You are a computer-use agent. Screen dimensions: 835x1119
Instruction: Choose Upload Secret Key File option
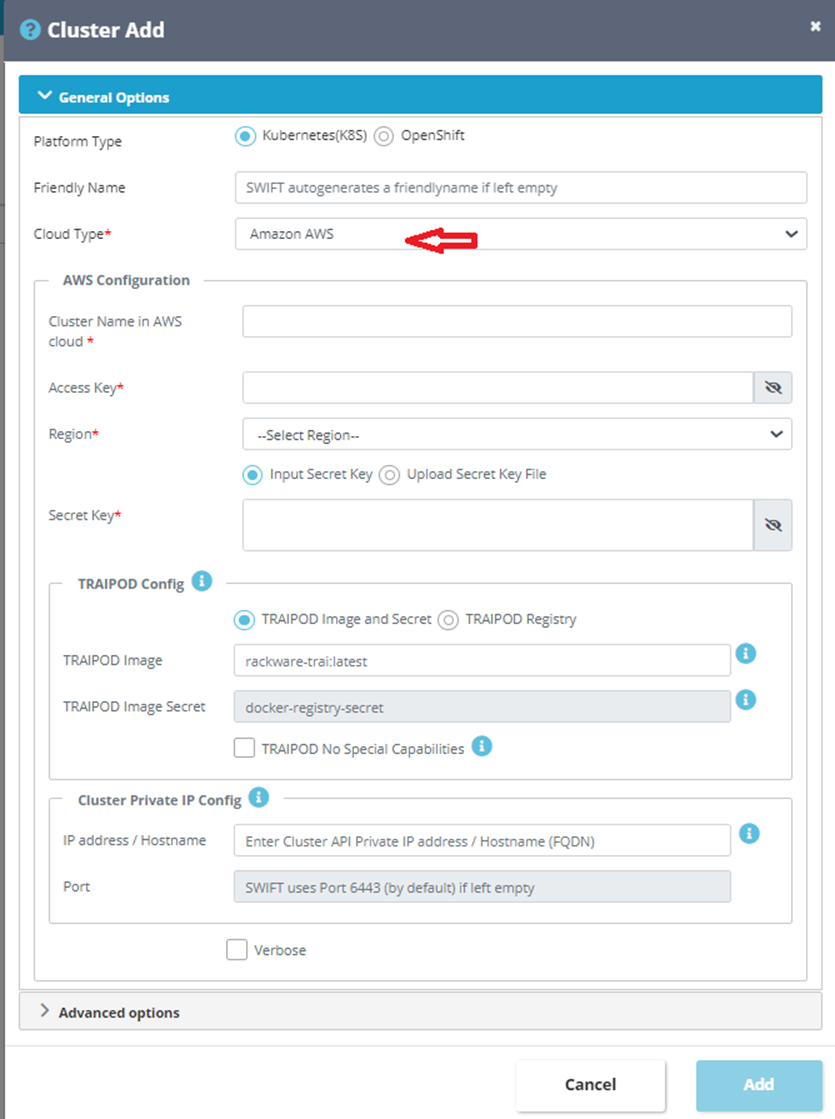coord(389,475)
